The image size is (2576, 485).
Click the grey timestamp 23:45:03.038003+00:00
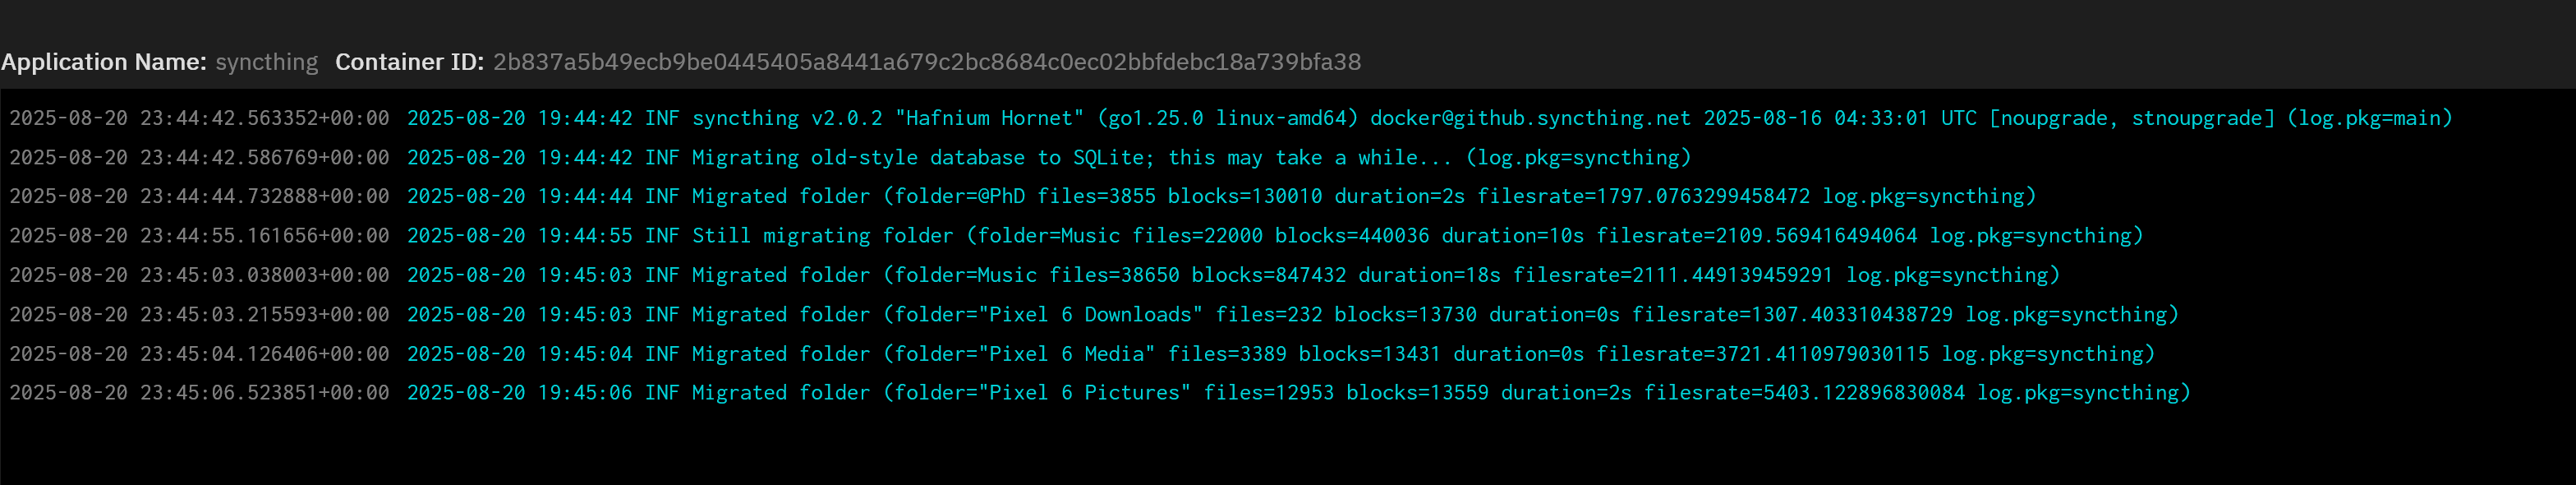coord(199,275)
